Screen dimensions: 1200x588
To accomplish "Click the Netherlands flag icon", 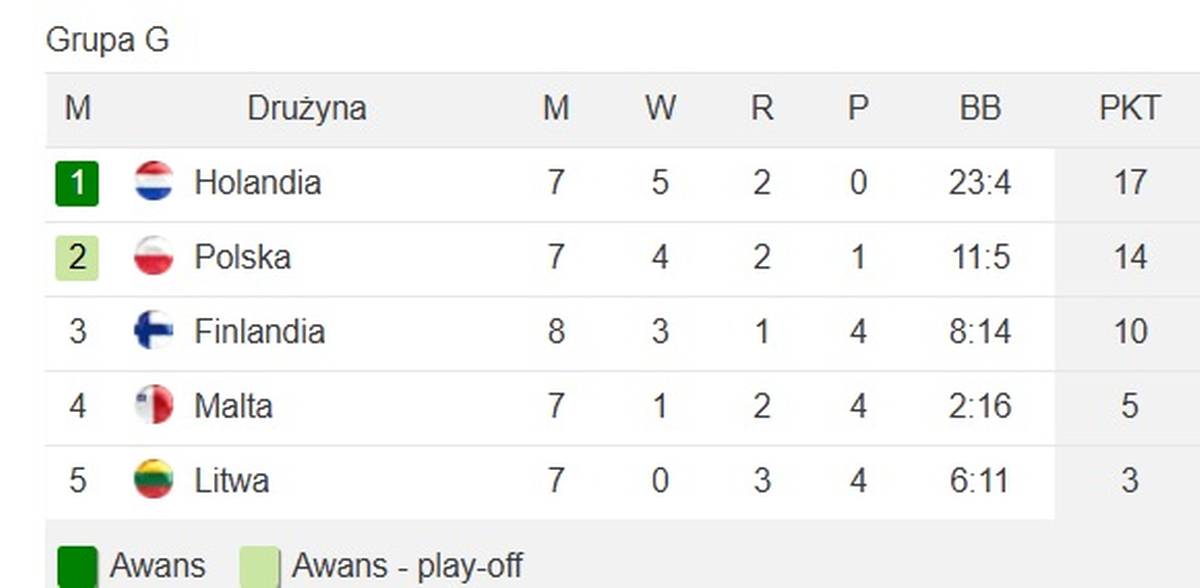I will click(x=154, y=182).
